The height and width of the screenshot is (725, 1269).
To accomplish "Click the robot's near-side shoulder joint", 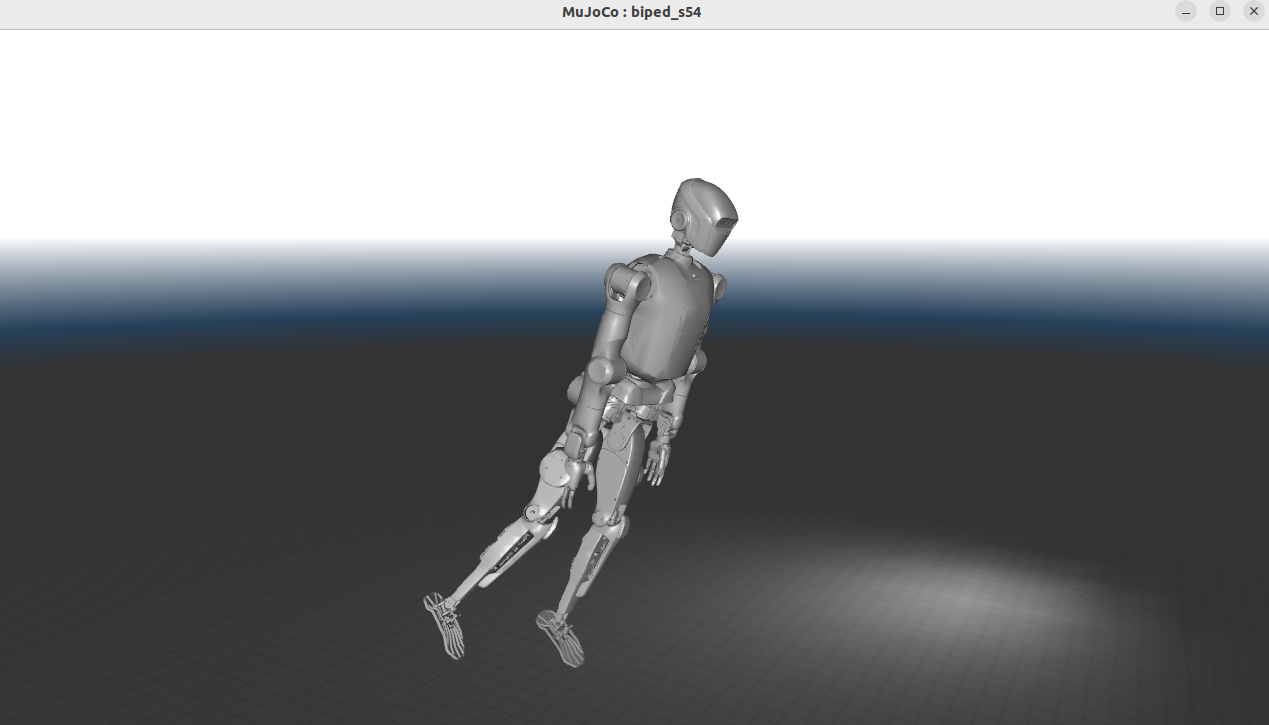I will (x=624, y=280).
